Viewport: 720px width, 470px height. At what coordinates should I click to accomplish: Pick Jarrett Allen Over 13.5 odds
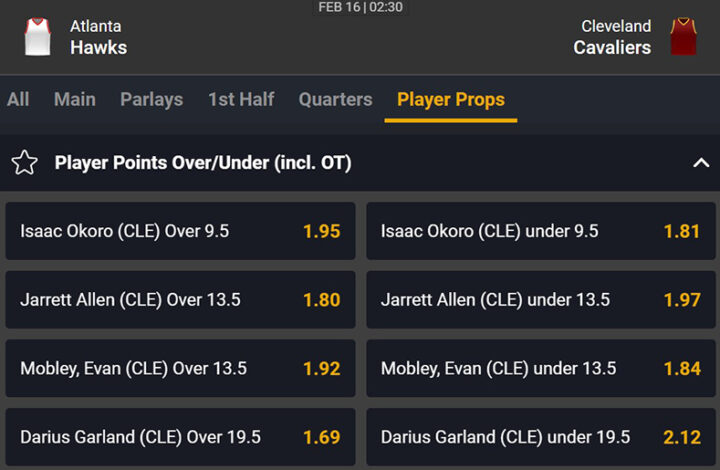click(180, 299)
